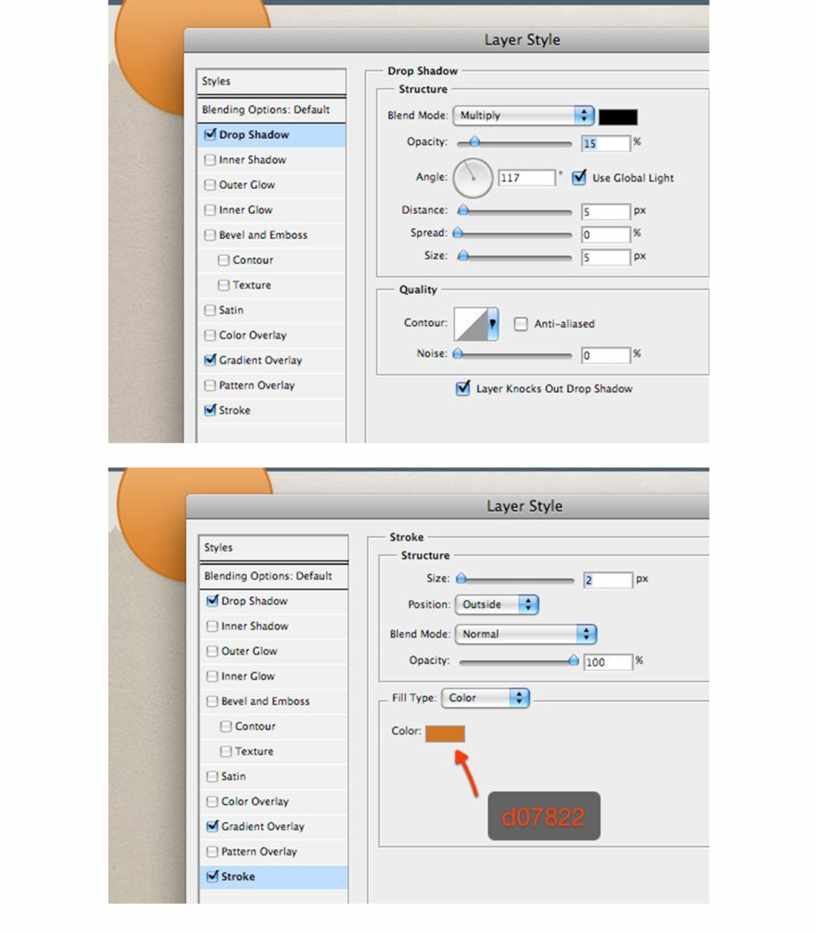This screenshot has width=816, height=933.
Task: Uncheck Drop Shadow in the top dialog
Action: 210,134
